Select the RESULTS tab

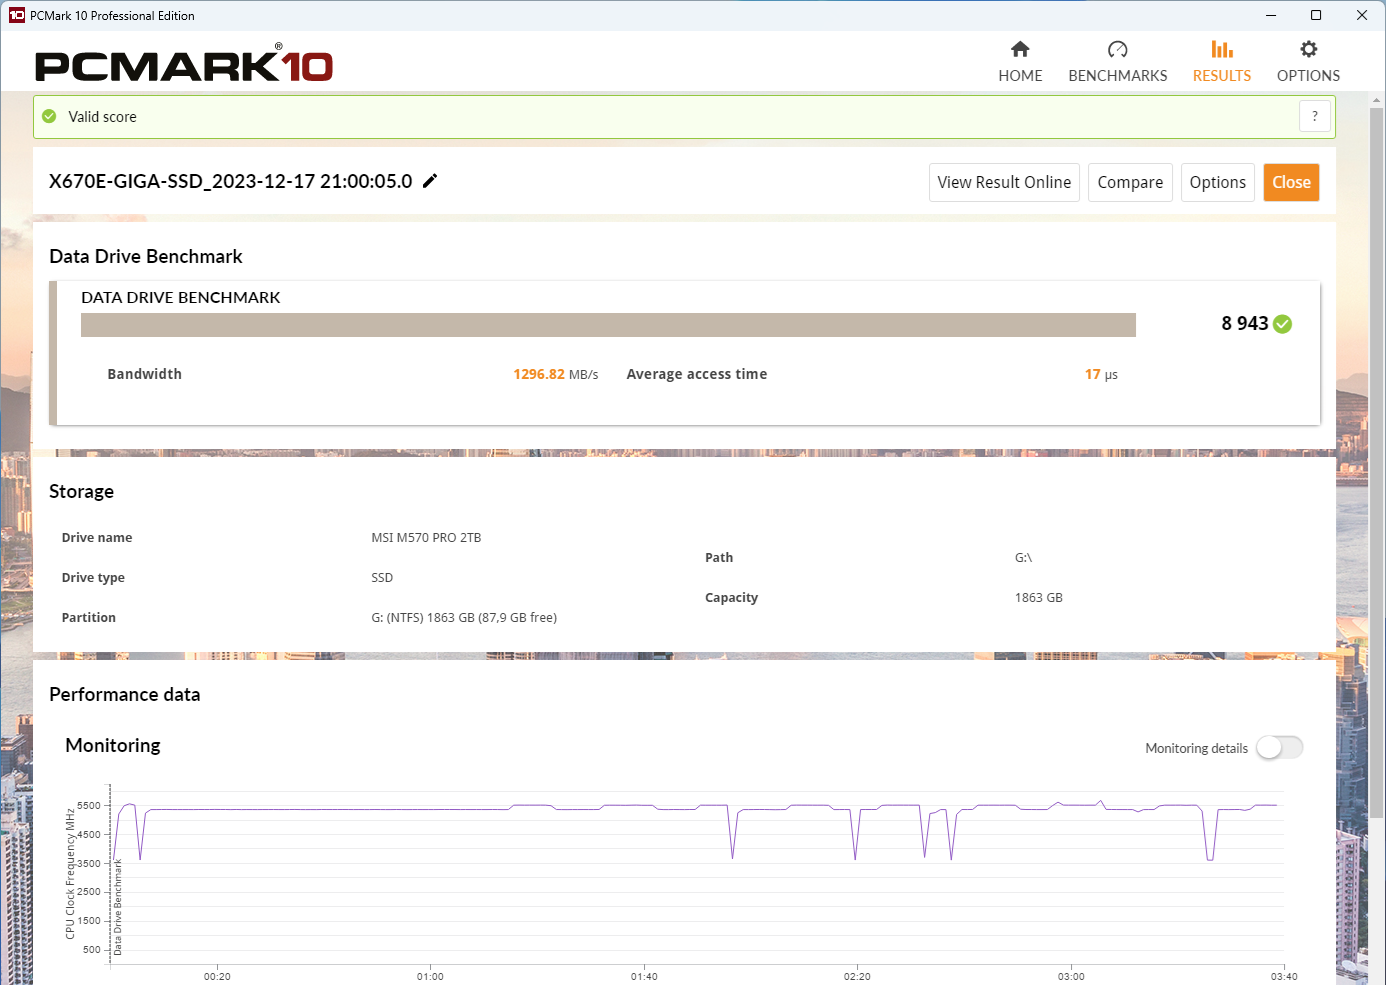click(1222, 62)
